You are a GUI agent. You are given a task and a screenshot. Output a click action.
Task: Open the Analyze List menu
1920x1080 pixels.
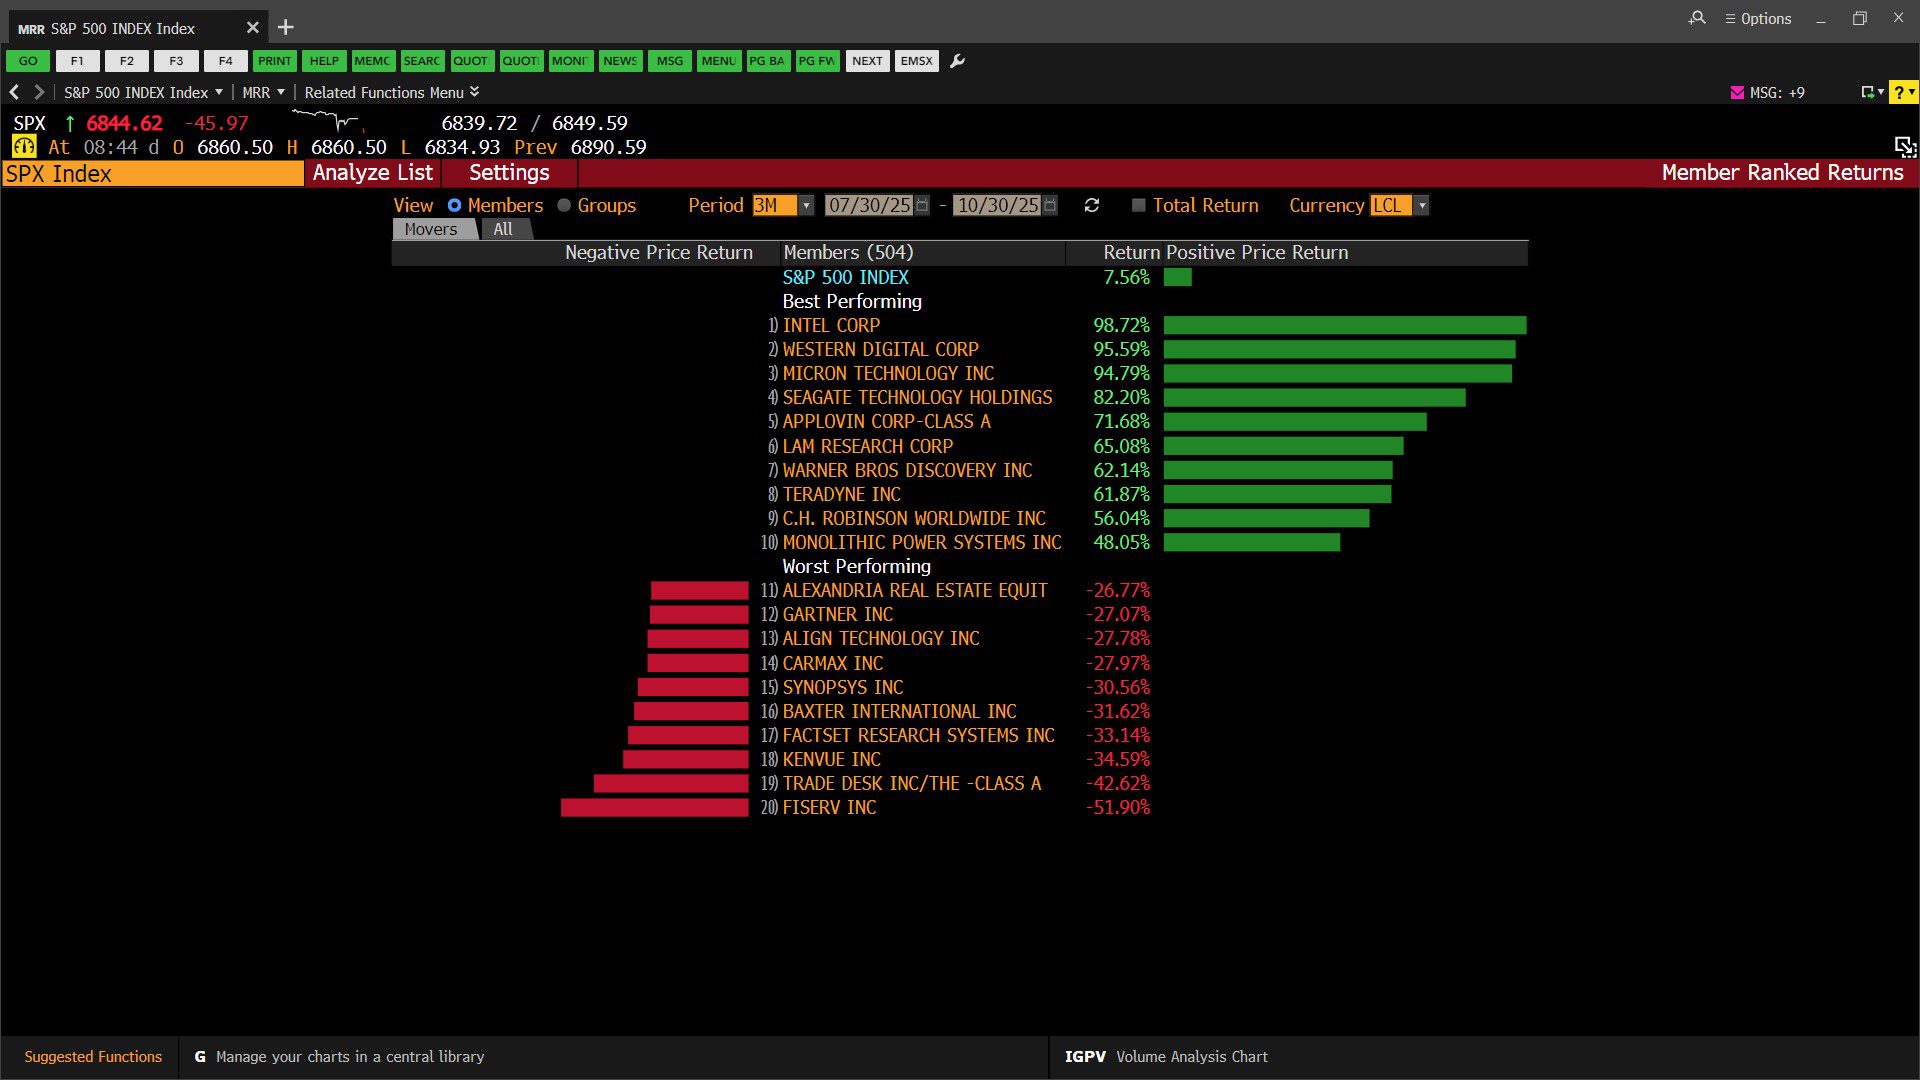(x=372, y=173)
